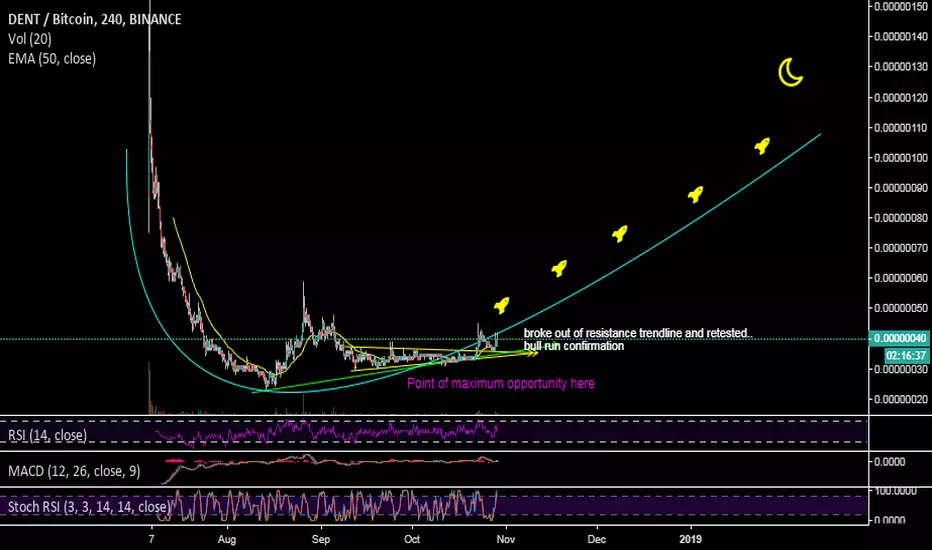Select the lowest rocket icon near the candles

[502, 306]
